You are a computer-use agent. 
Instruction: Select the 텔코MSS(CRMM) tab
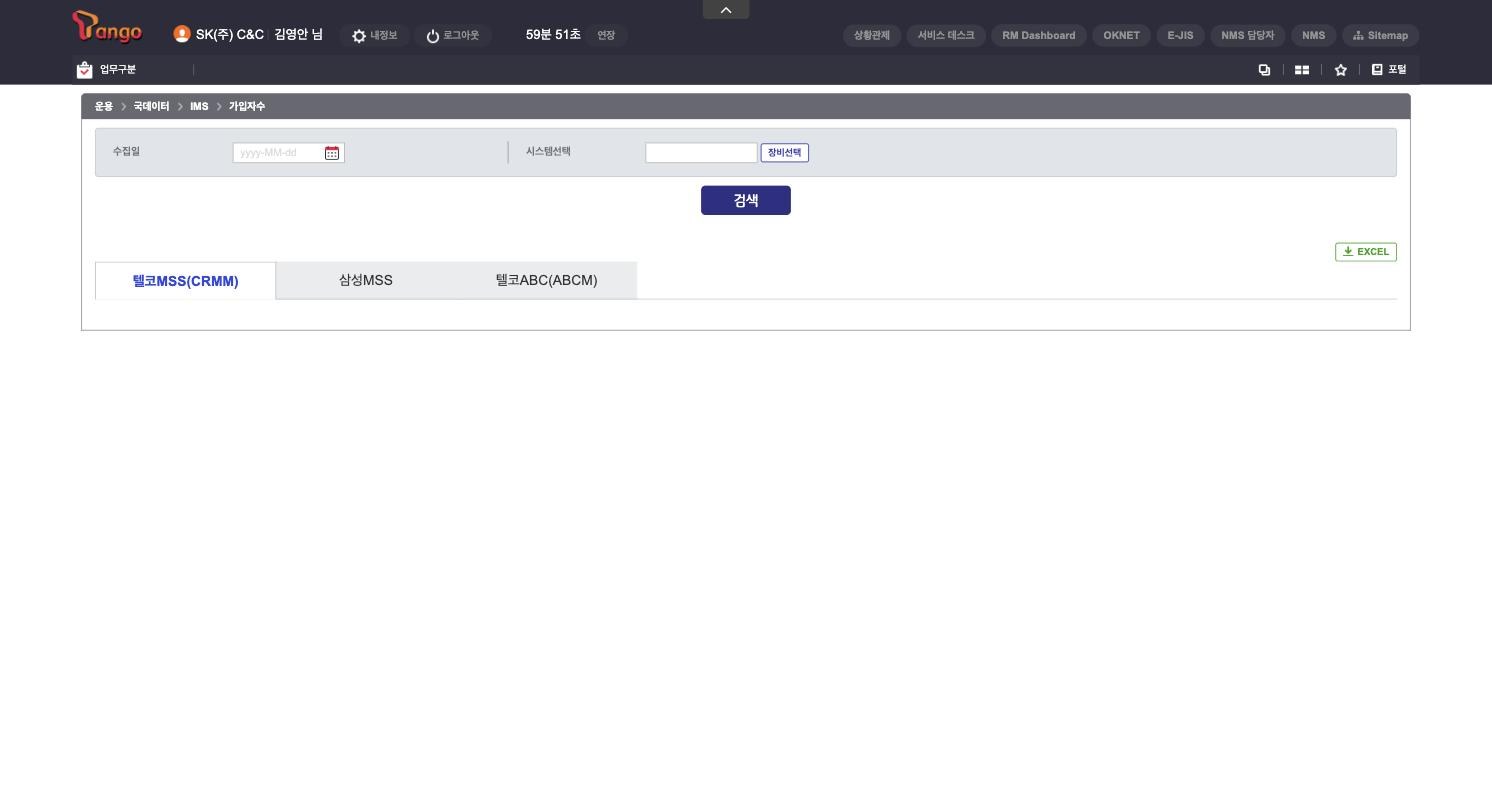[185, 281]
